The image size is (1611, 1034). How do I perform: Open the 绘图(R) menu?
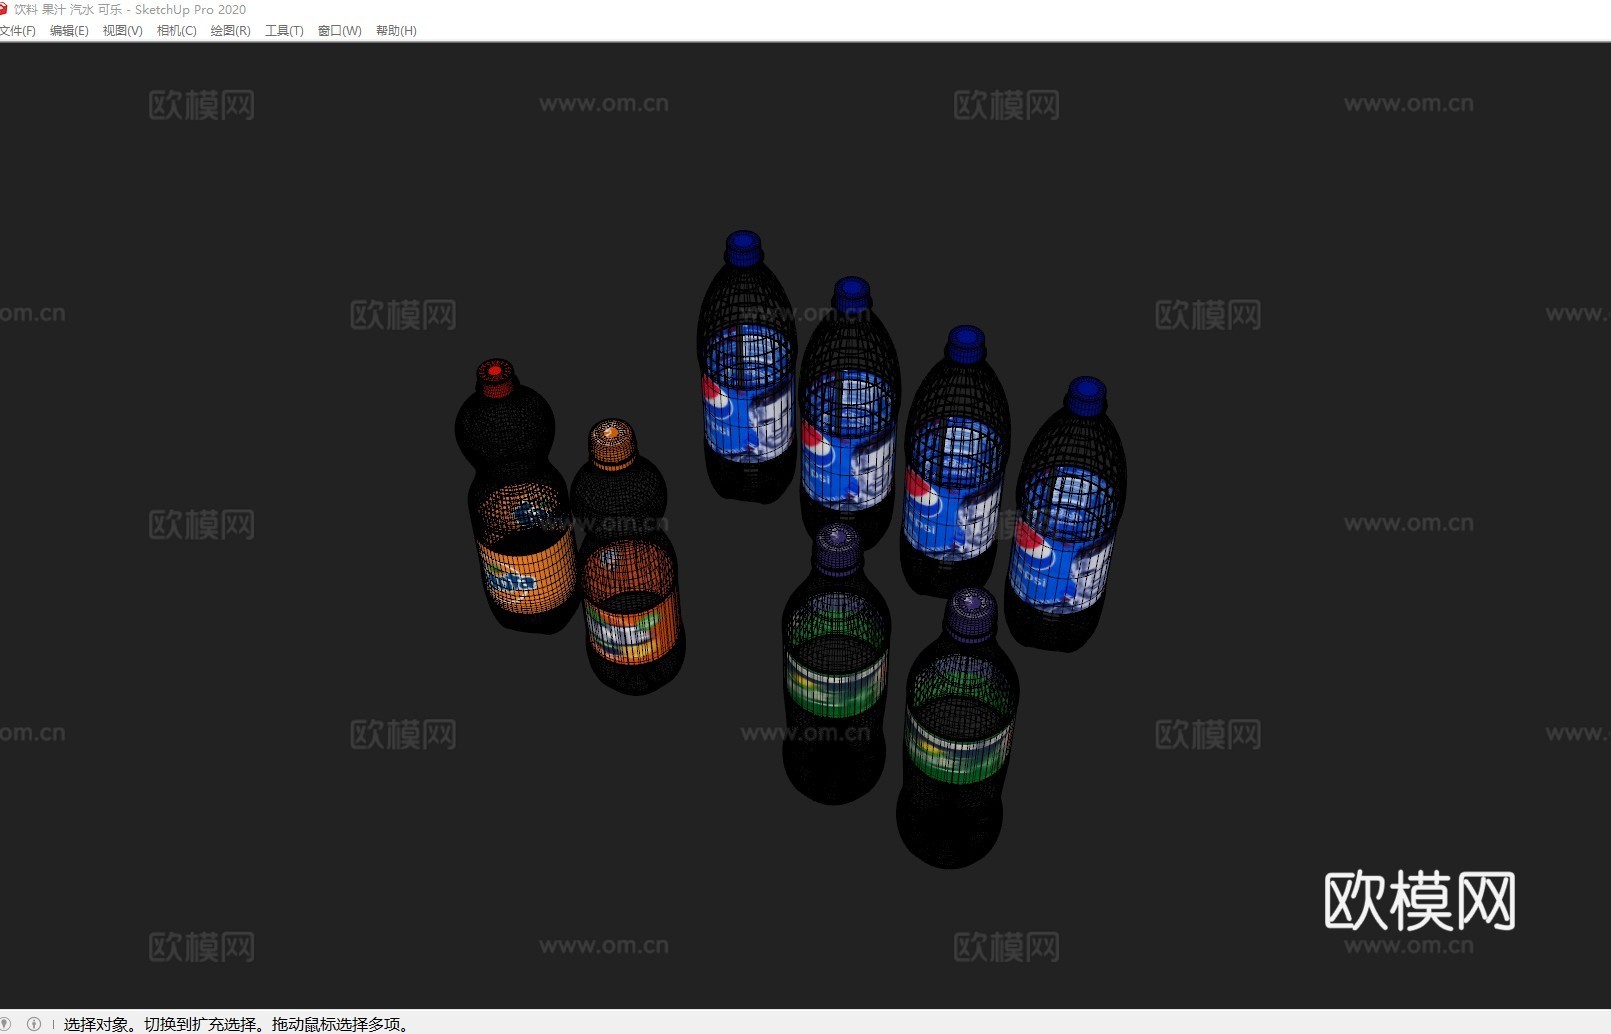230,31
